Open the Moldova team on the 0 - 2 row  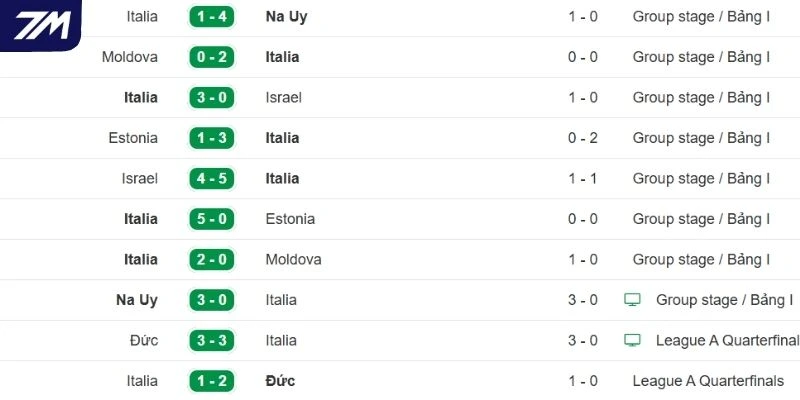click(x=130, y=57)
